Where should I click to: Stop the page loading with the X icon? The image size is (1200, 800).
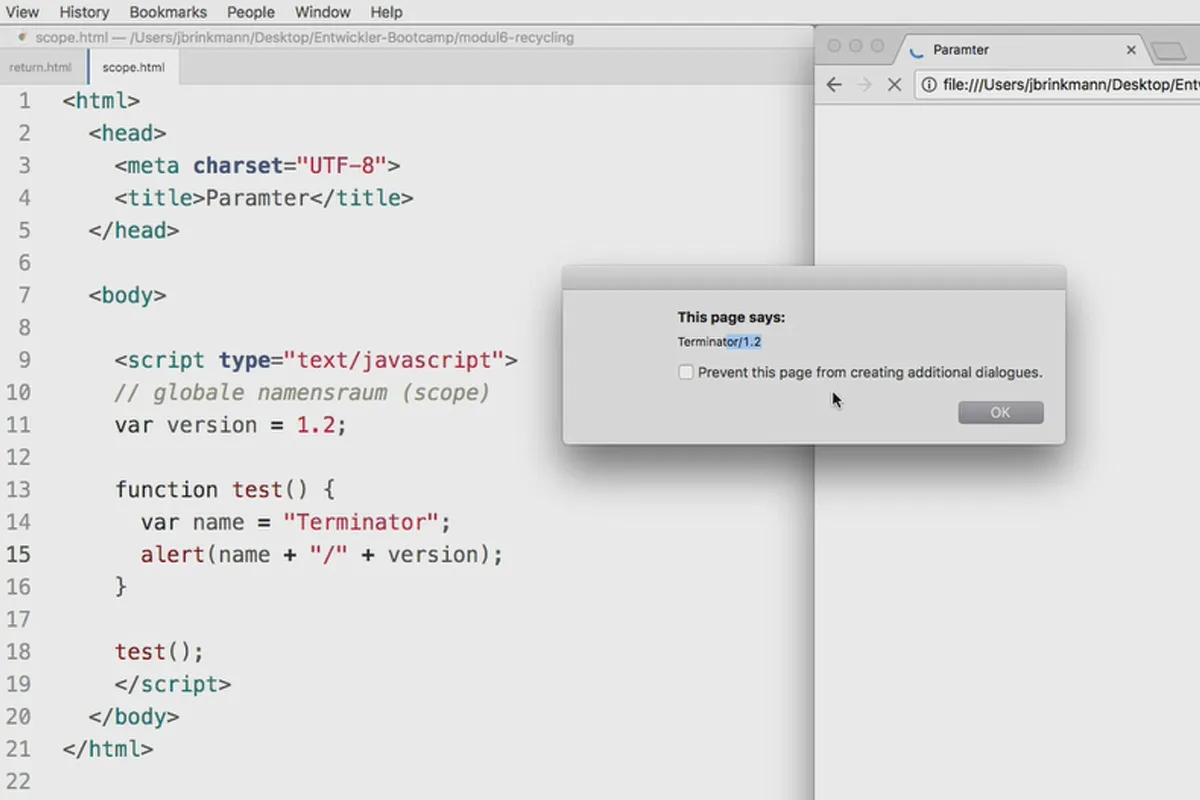pyautogui.click(x=895, y=85)
